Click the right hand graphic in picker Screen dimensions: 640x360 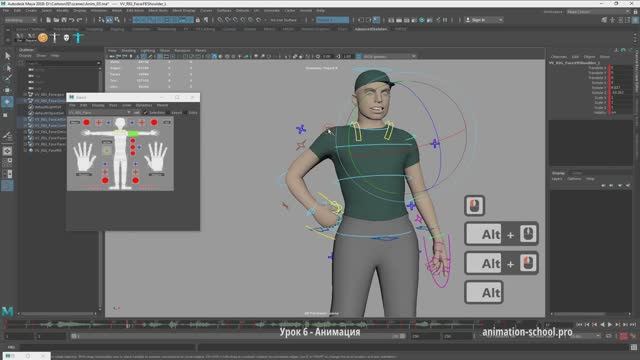(x=156, y=157)
